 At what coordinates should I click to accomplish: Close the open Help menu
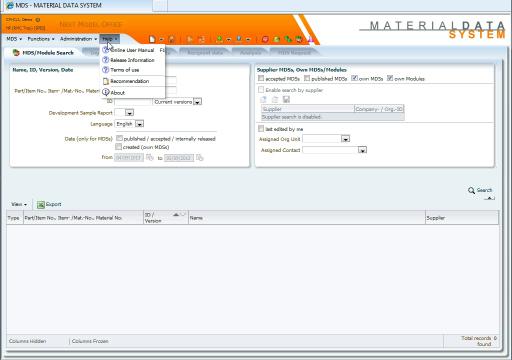click(110, 39)
